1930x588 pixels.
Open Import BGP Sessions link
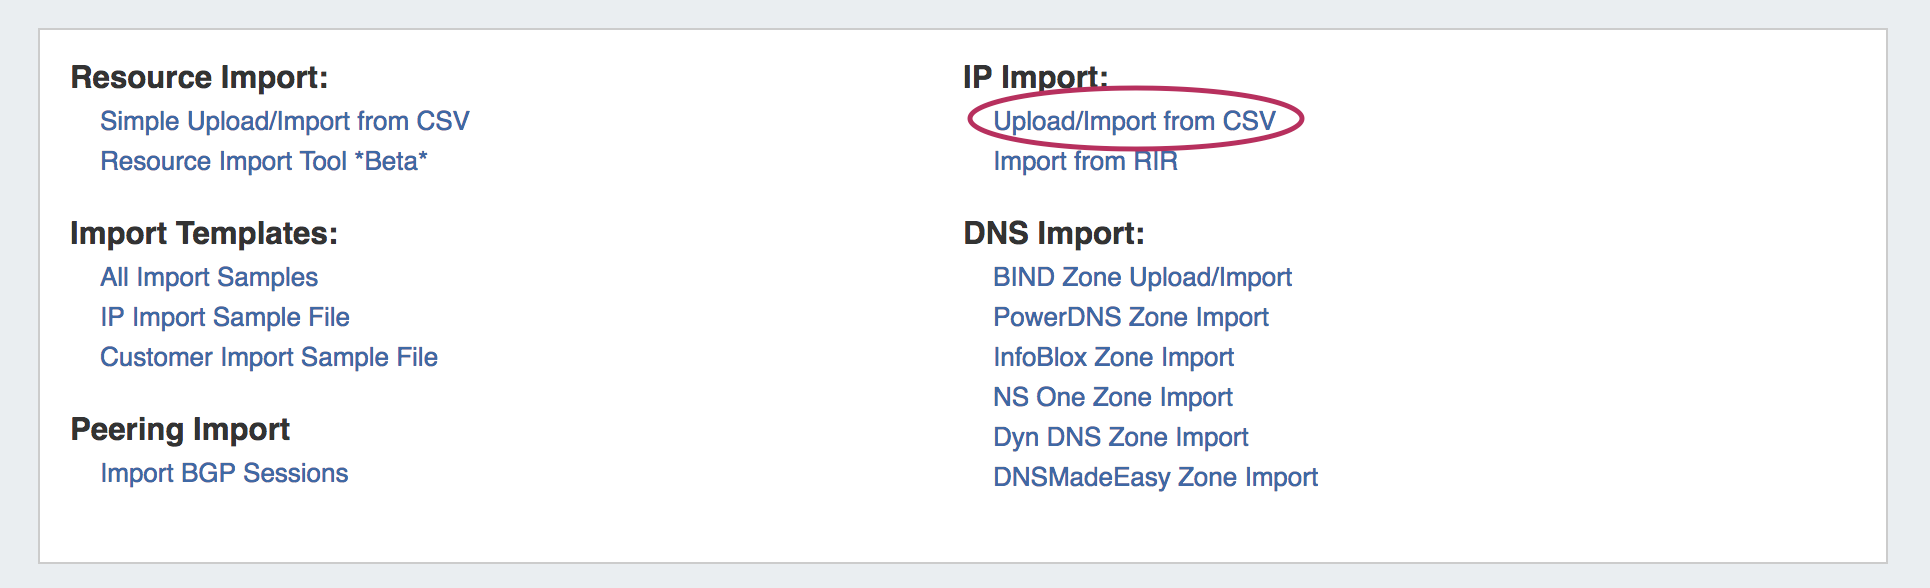[x=224, y=473]
